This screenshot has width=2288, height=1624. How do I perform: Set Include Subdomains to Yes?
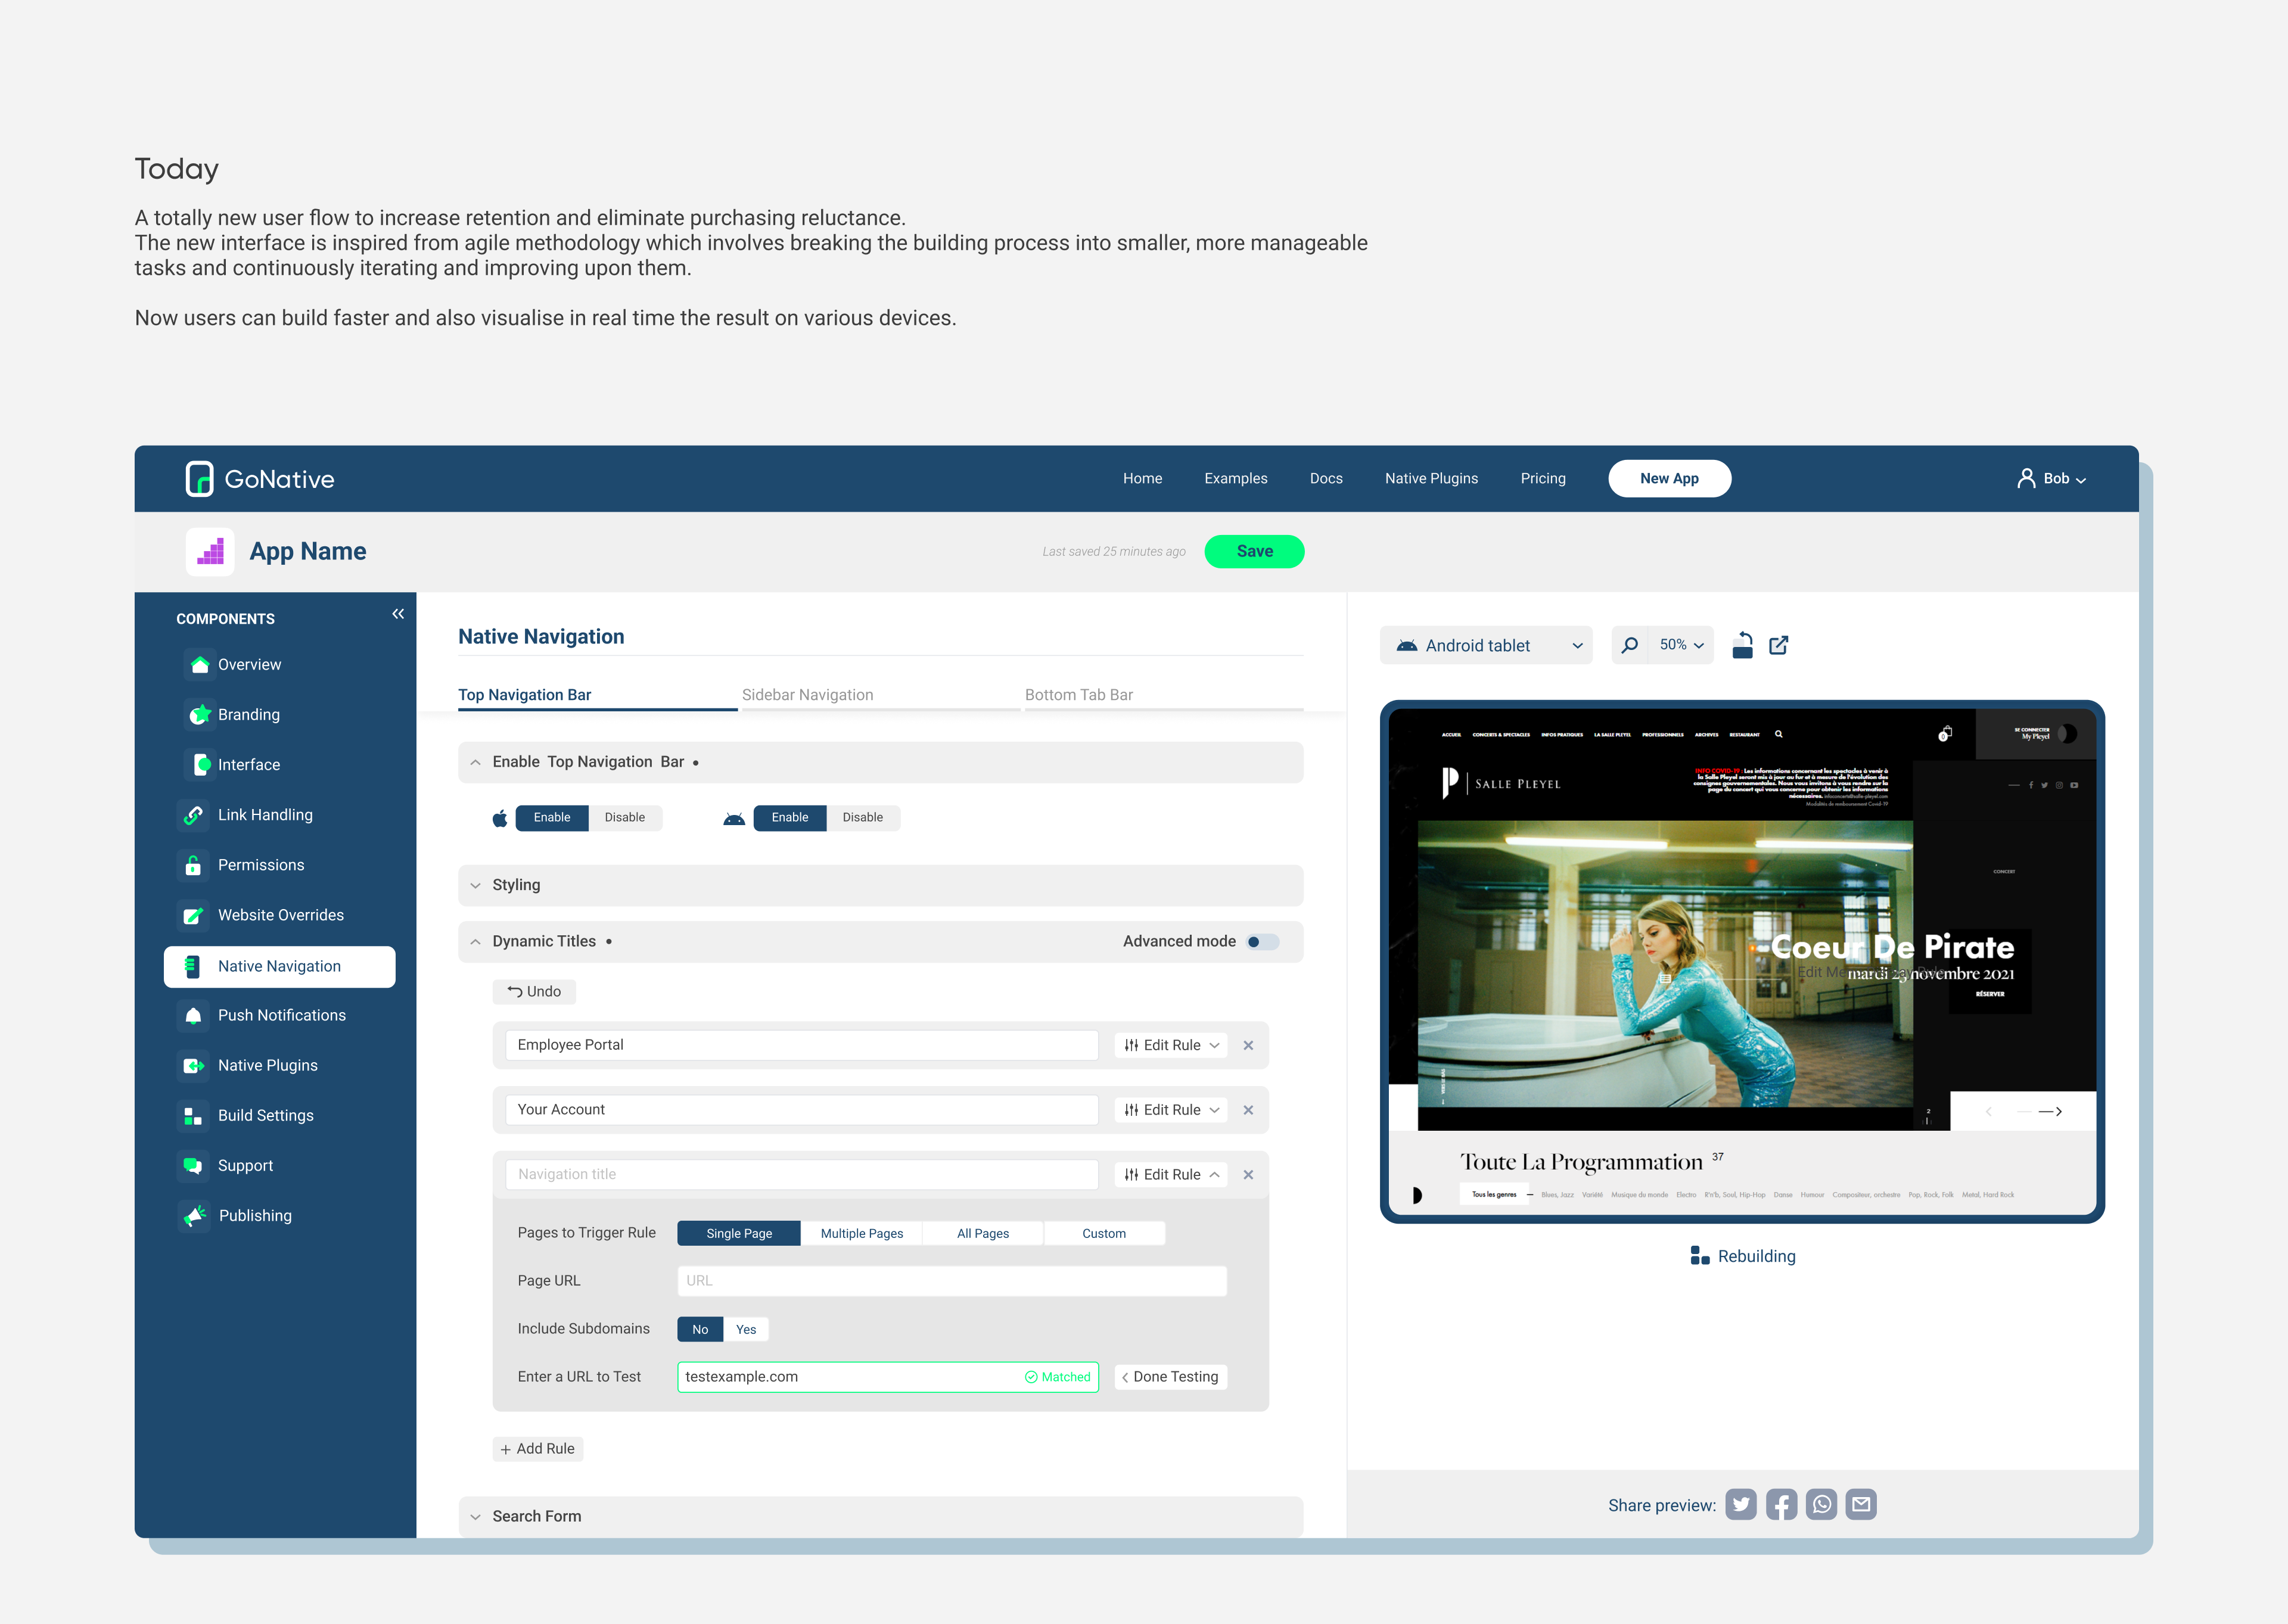coord(746,1329)
